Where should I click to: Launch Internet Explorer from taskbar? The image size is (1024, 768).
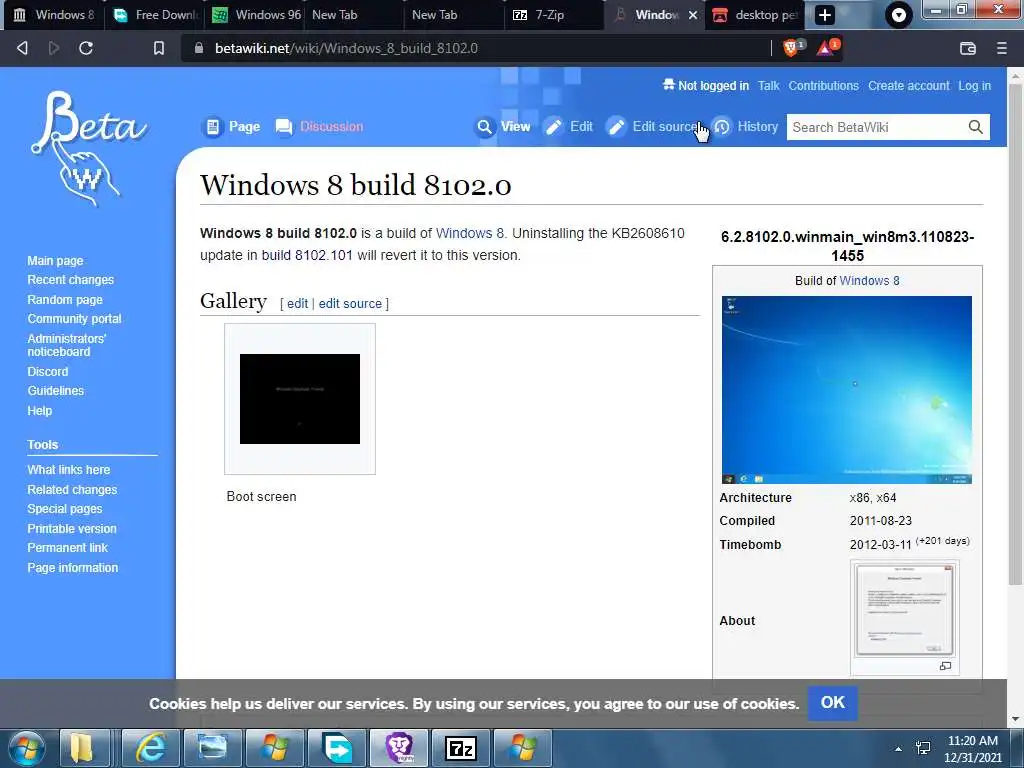(x=150, y=748)
